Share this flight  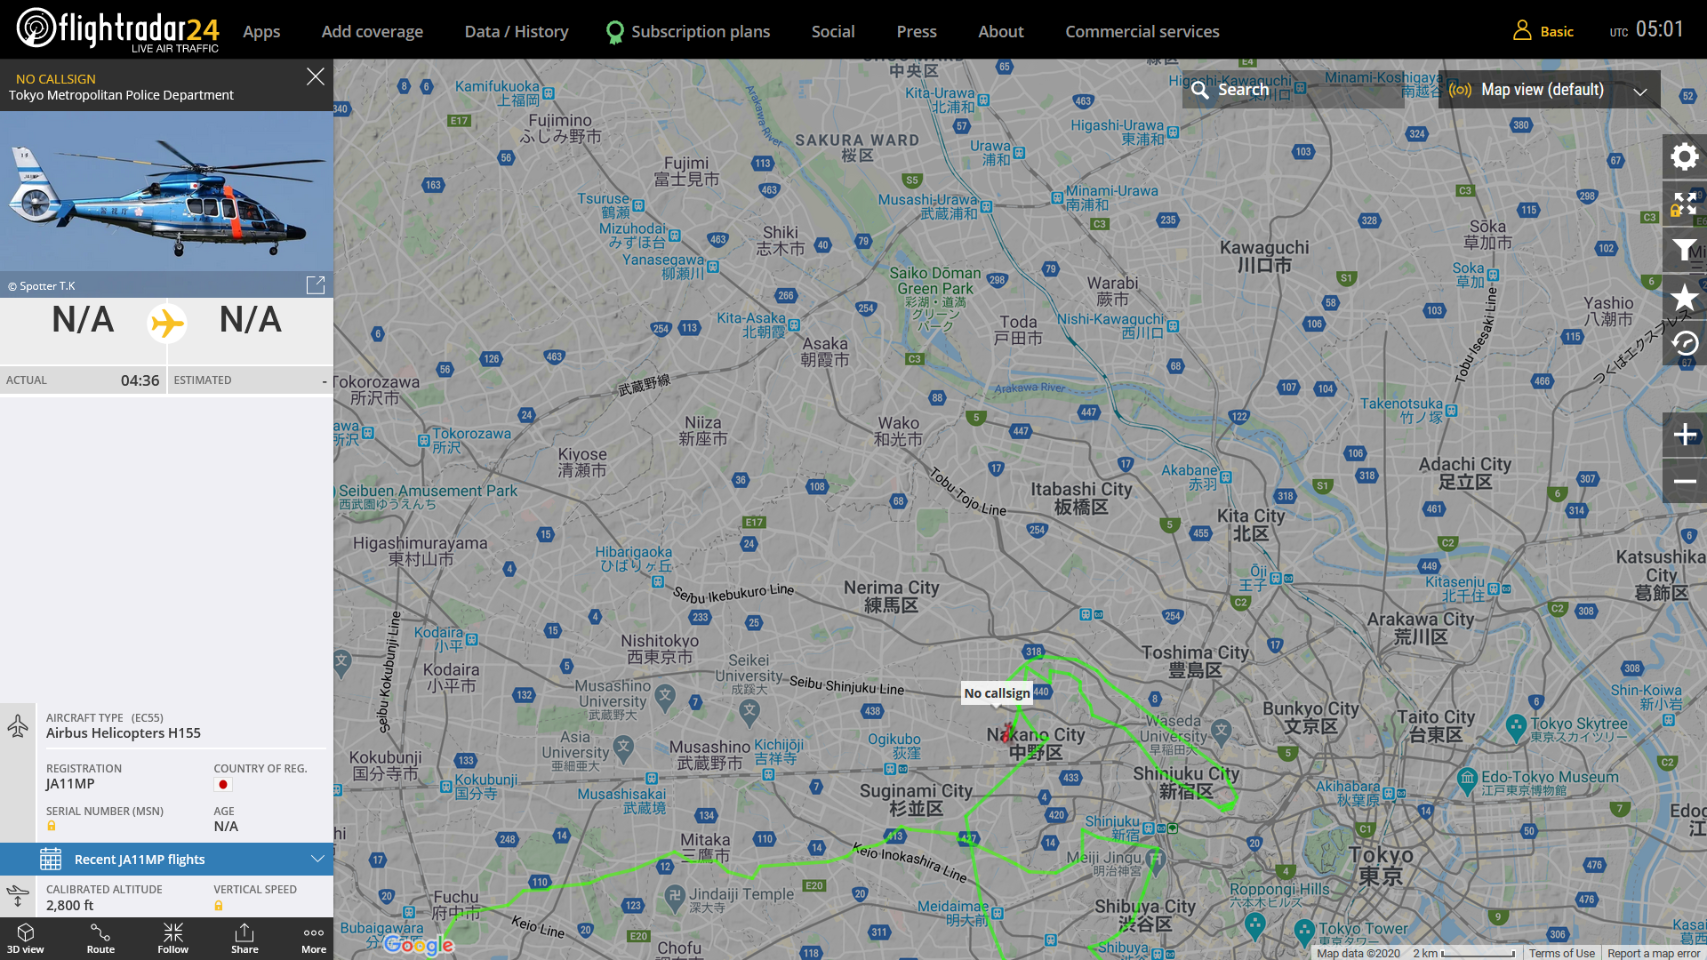point(245,939)
